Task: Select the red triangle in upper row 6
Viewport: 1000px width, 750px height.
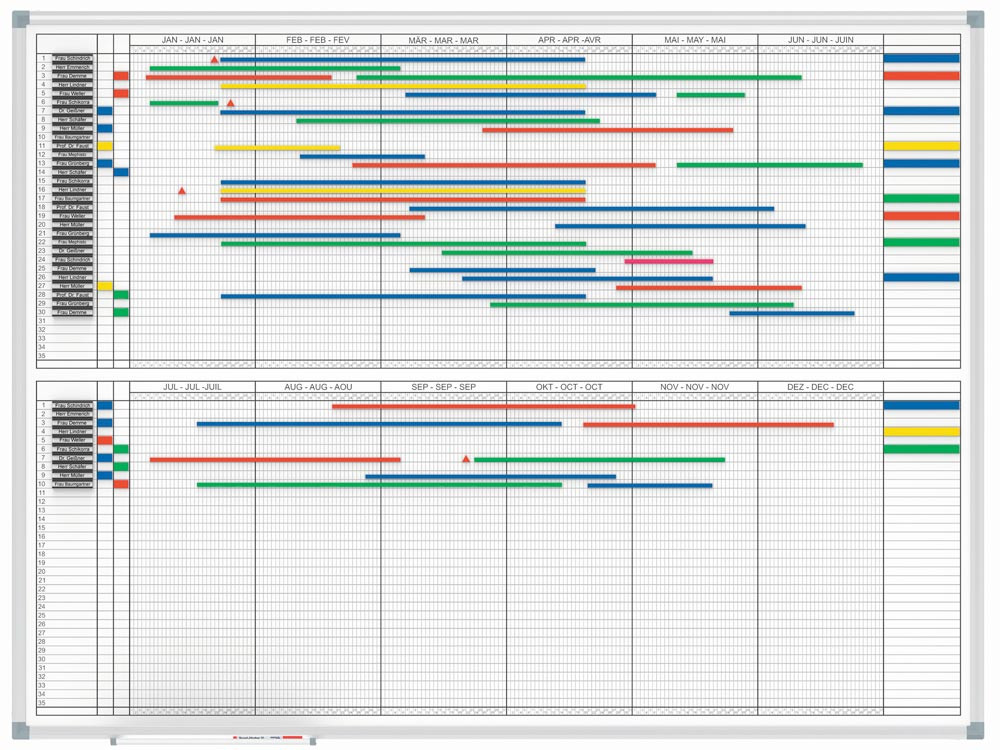Action: tap(231, 103)
